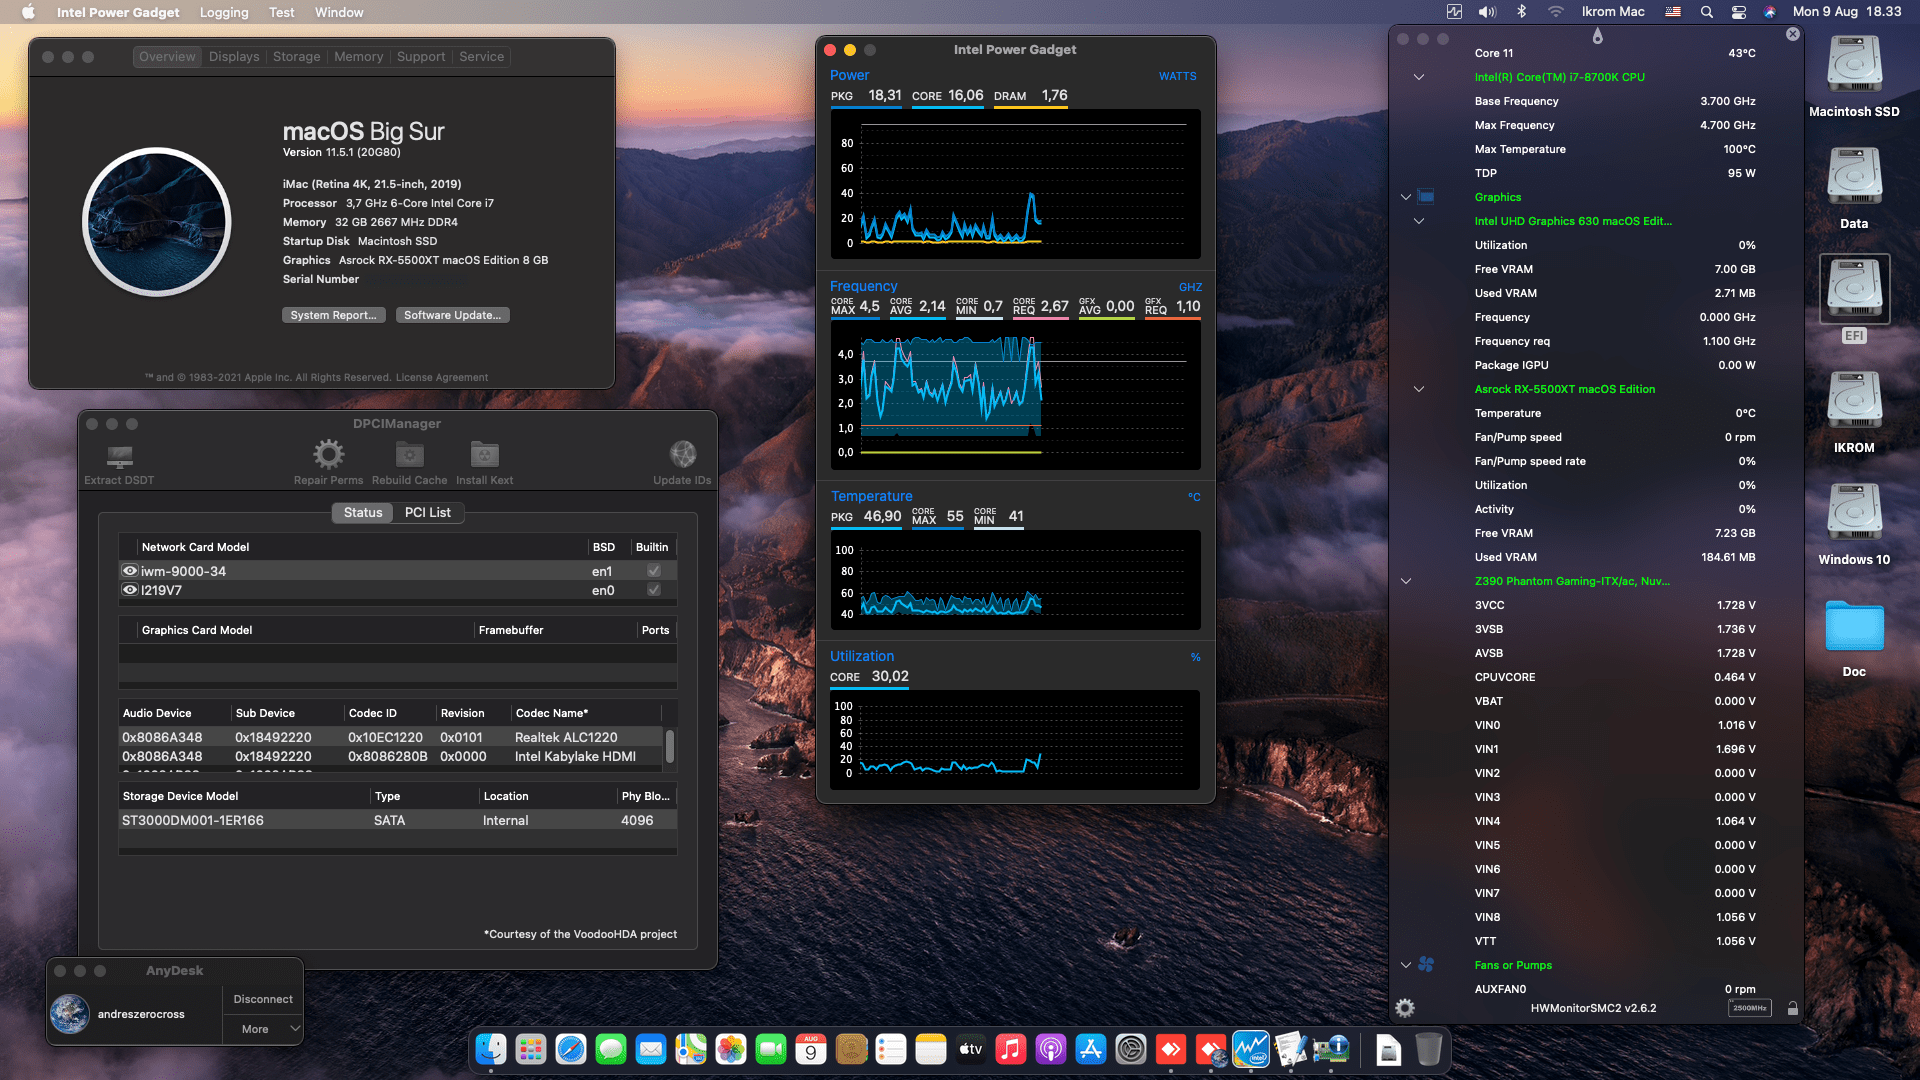The width and height of the screenshot is (1920, 1080).
Task: Toggle Builtin checkbox for I219V7
Action: [654, 590]
